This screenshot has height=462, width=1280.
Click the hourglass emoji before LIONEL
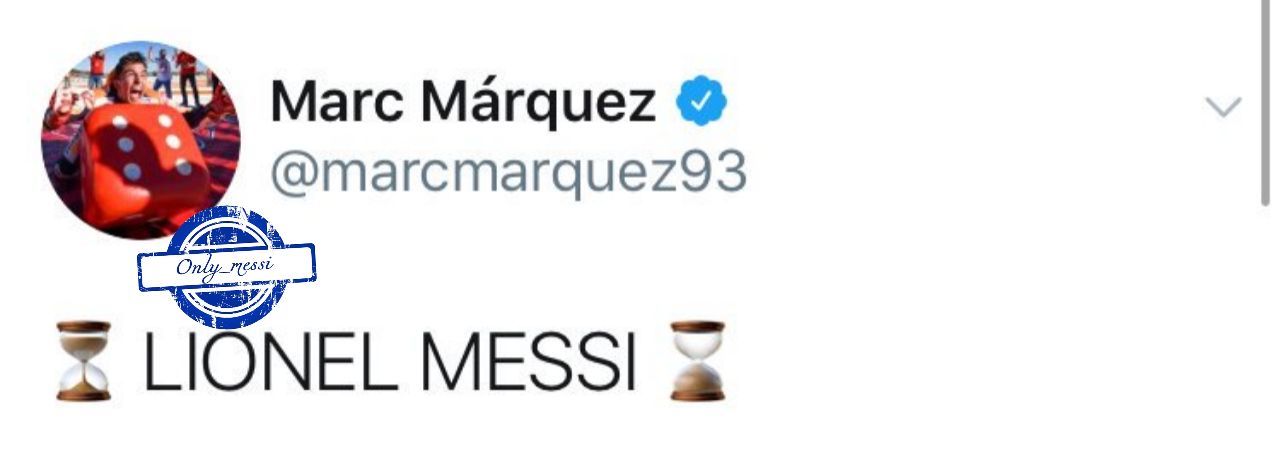(85, 360)
